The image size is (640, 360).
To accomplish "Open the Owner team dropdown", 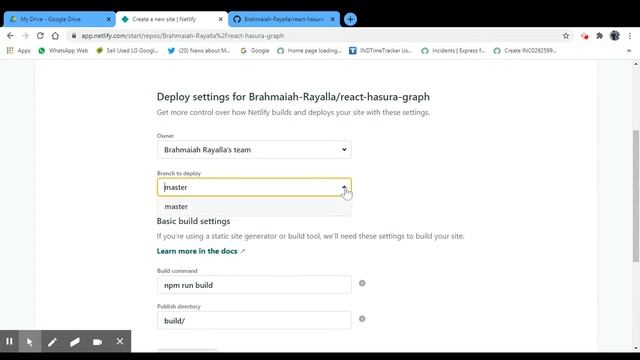I will (x=254, y=150).
